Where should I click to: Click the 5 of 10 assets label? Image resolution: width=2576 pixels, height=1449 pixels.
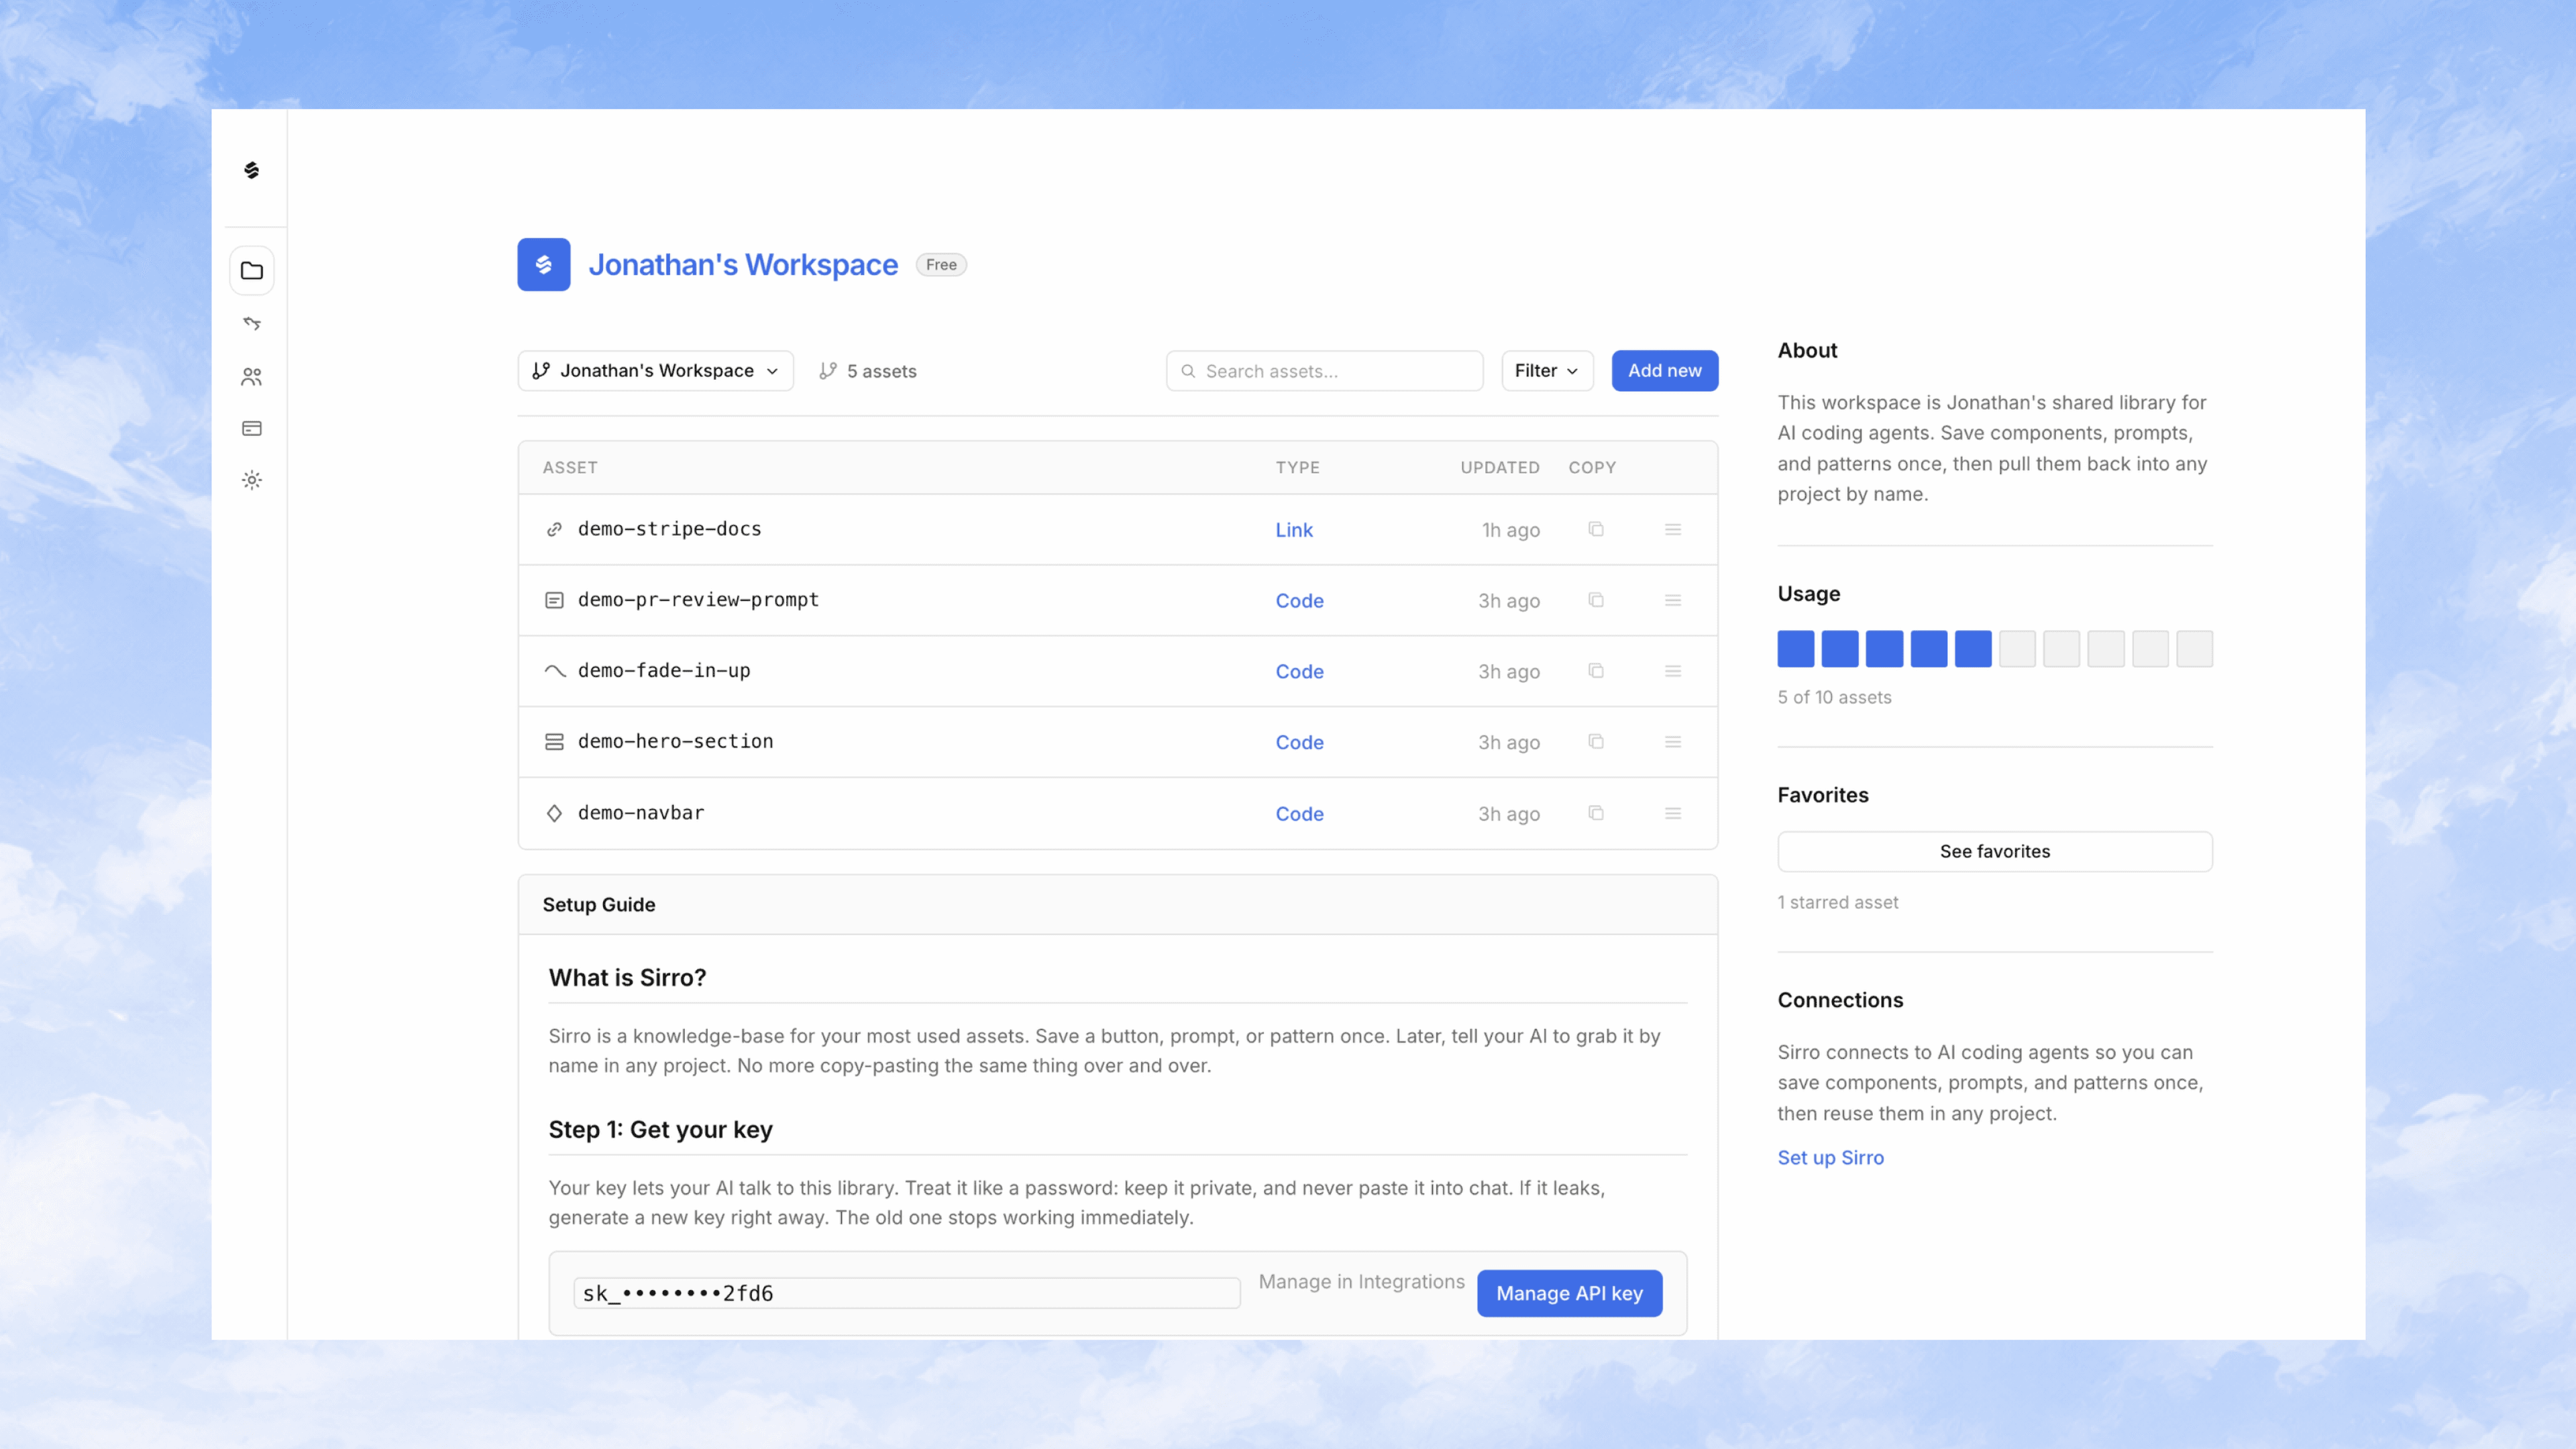point(1835,697)
